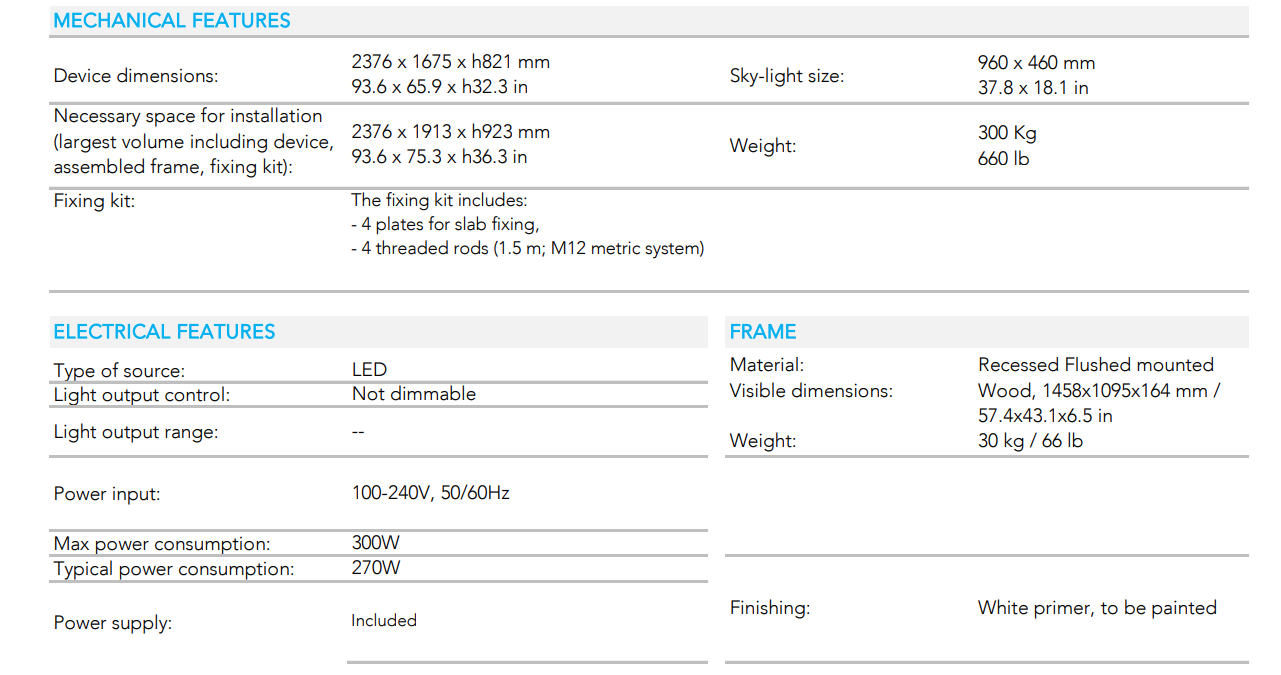Click the 'Type of source:' label
Viewport: 1281px width, 675px height.
click(x=119, y=371)
